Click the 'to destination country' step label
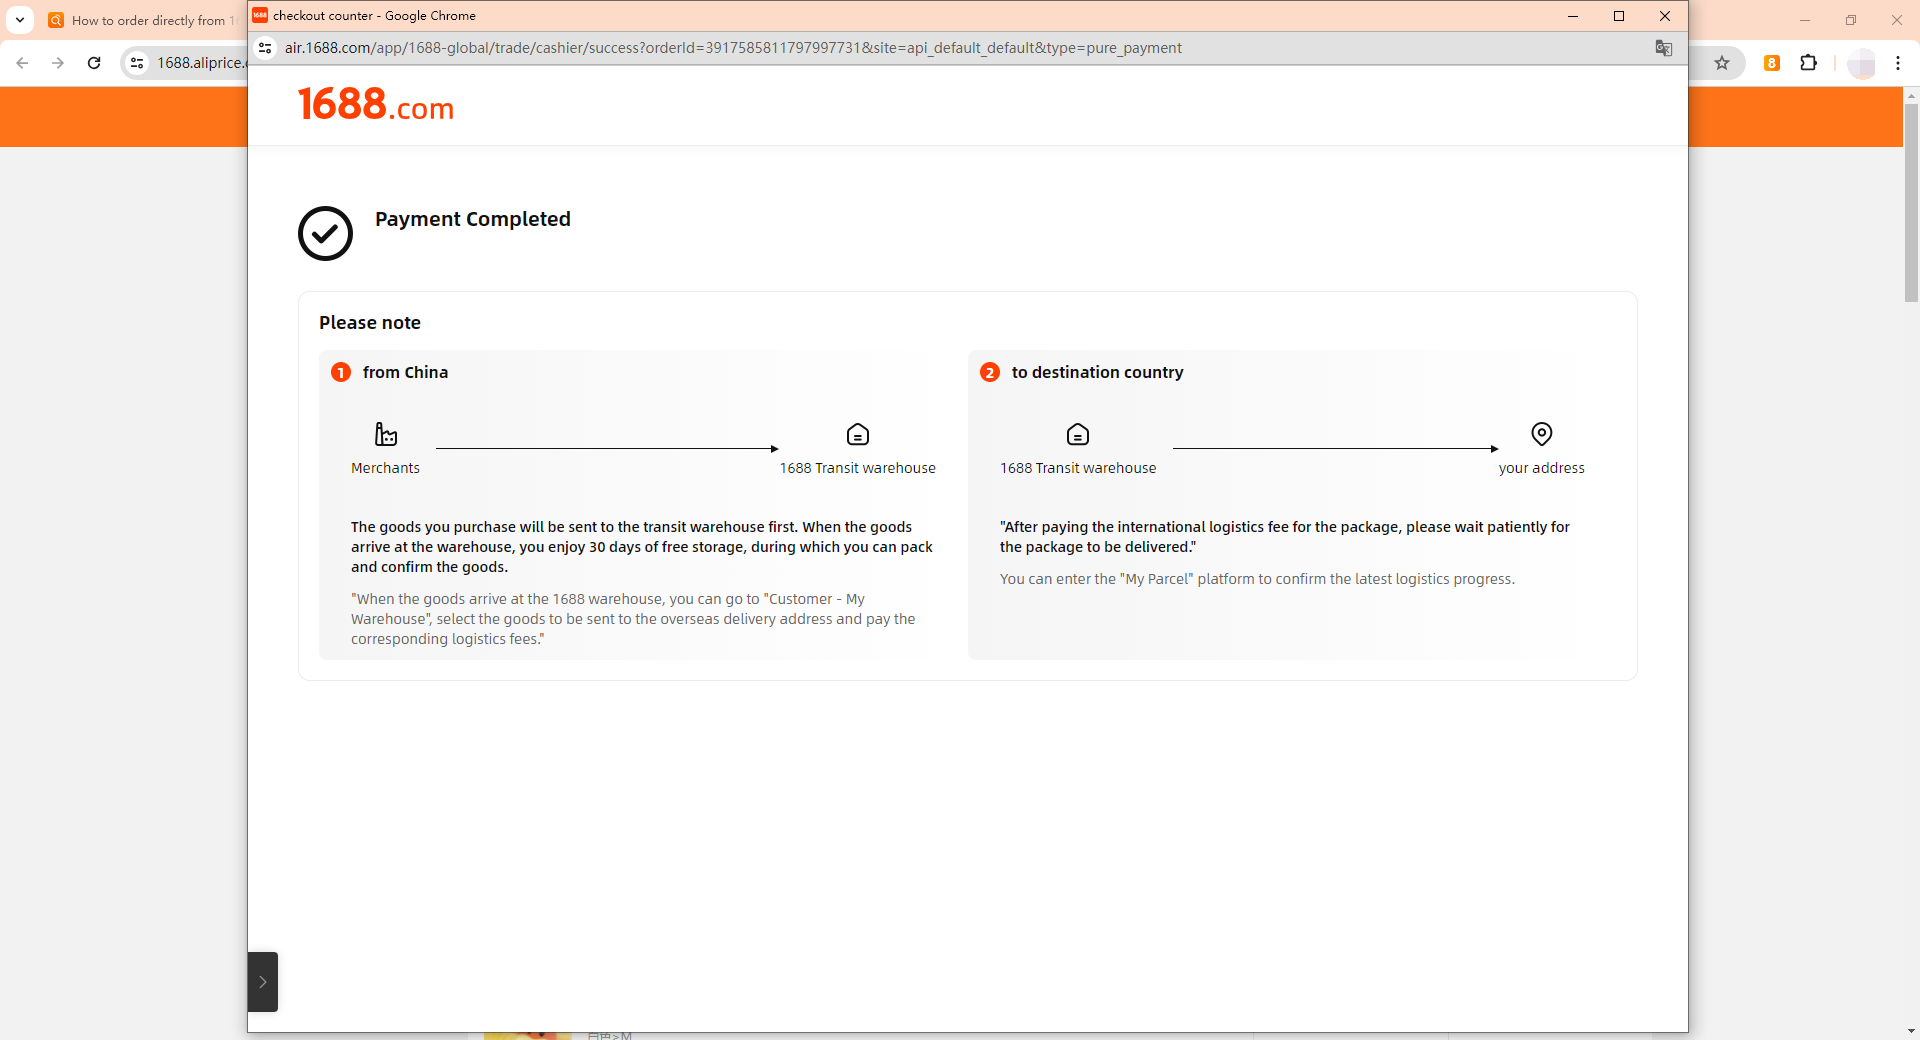The height and width of the screenshot is (1040, 1920). coord(1097,372)
